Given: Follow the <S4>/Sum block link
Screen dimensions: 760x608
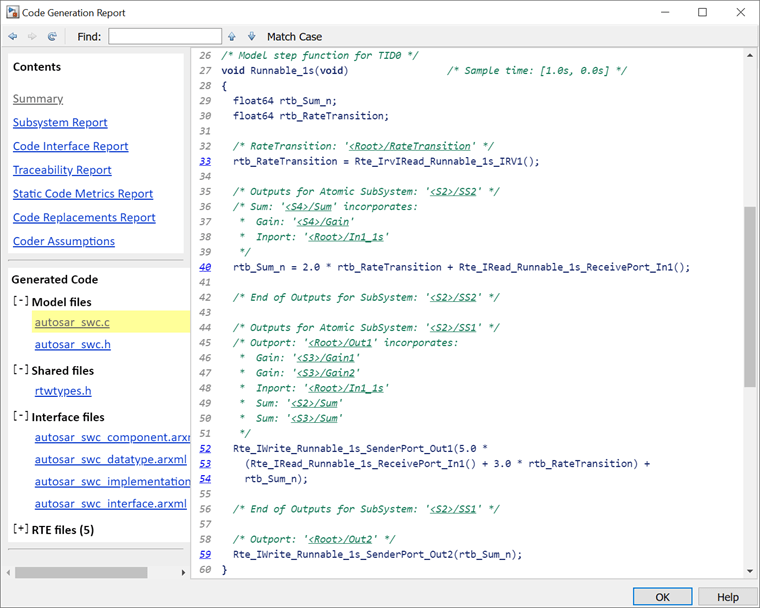Looking at the screenshot, I should 309,207.
